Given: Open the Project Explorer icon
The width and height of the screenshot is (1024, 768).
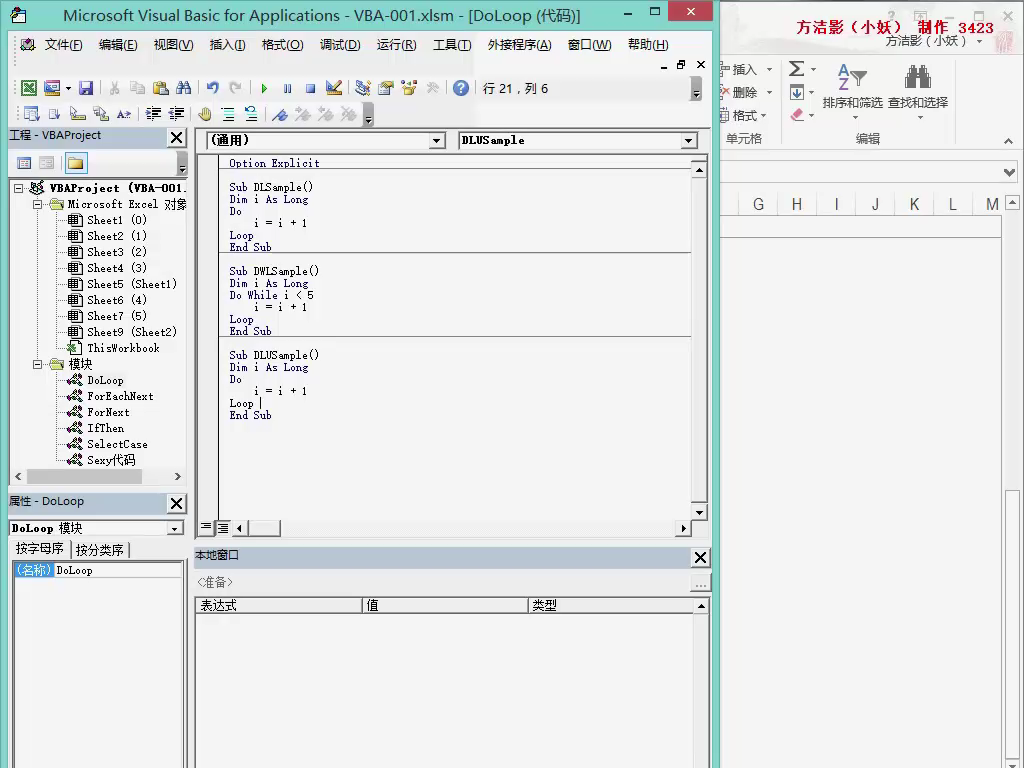Looking at the screenshot, I should coord(362,88).
